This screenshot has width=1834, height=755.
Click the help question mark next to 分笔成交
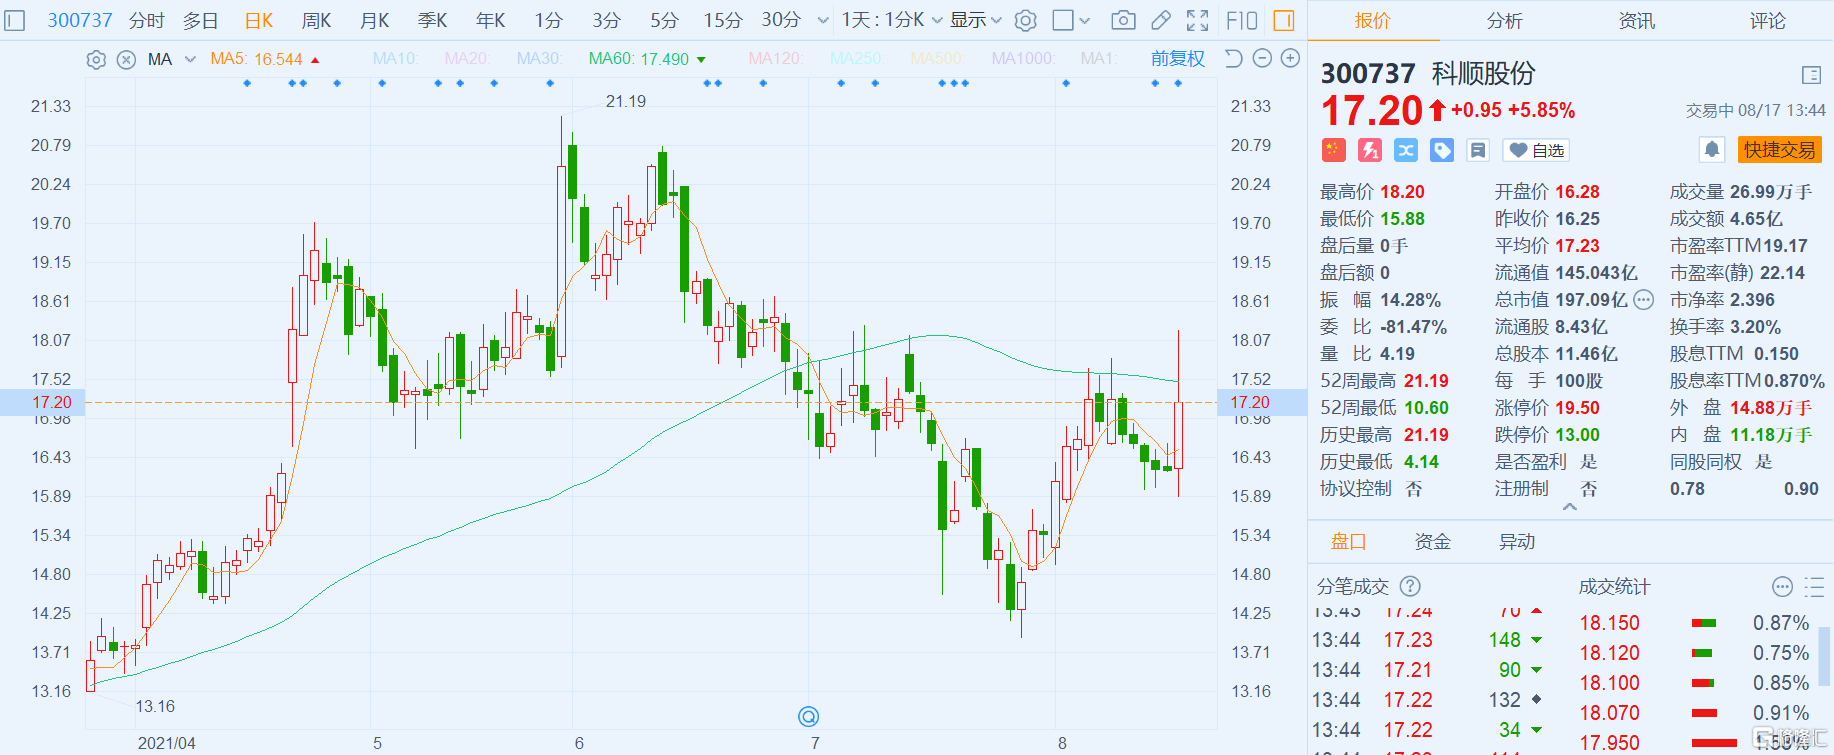coord(1410,586)
